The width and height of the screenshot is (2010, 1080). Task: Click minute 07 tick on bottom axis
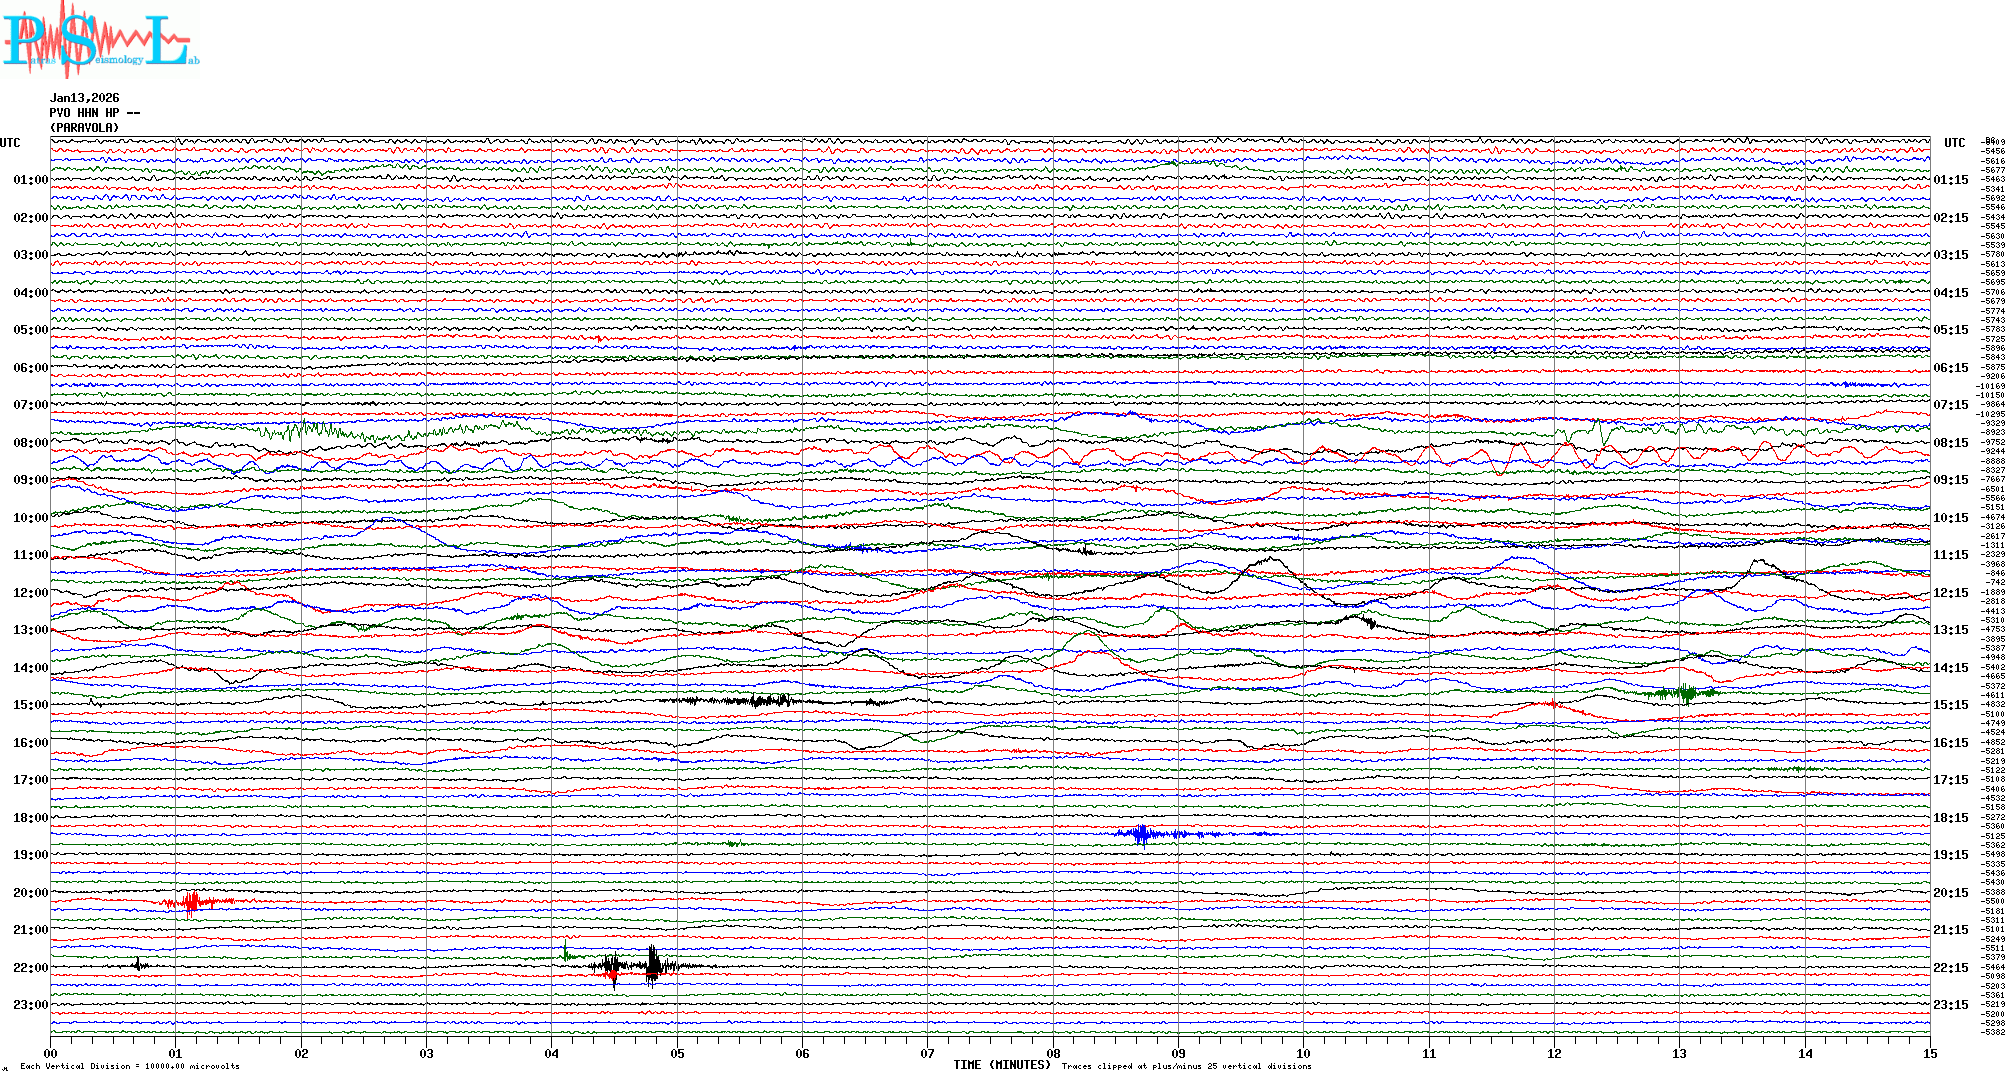927,1053
